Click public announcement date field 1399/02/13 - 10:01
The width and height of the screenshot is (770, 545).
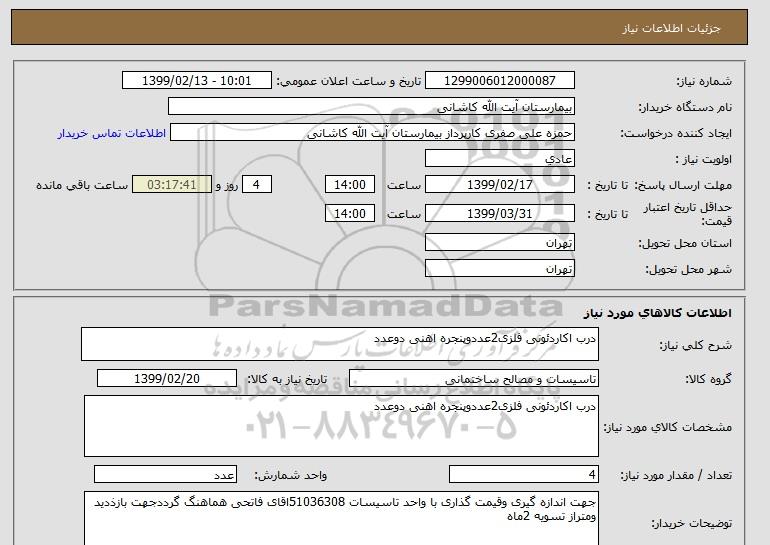click(196, 81)
